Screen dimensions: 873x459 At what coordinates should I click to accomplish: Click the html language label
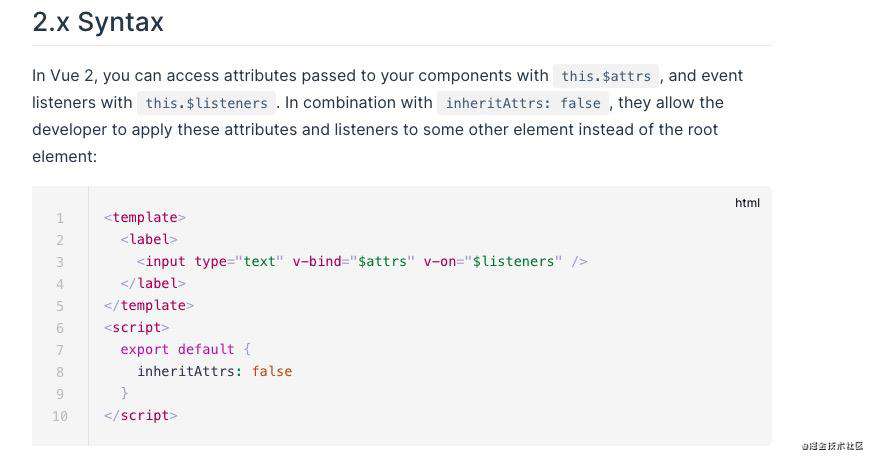747,203
